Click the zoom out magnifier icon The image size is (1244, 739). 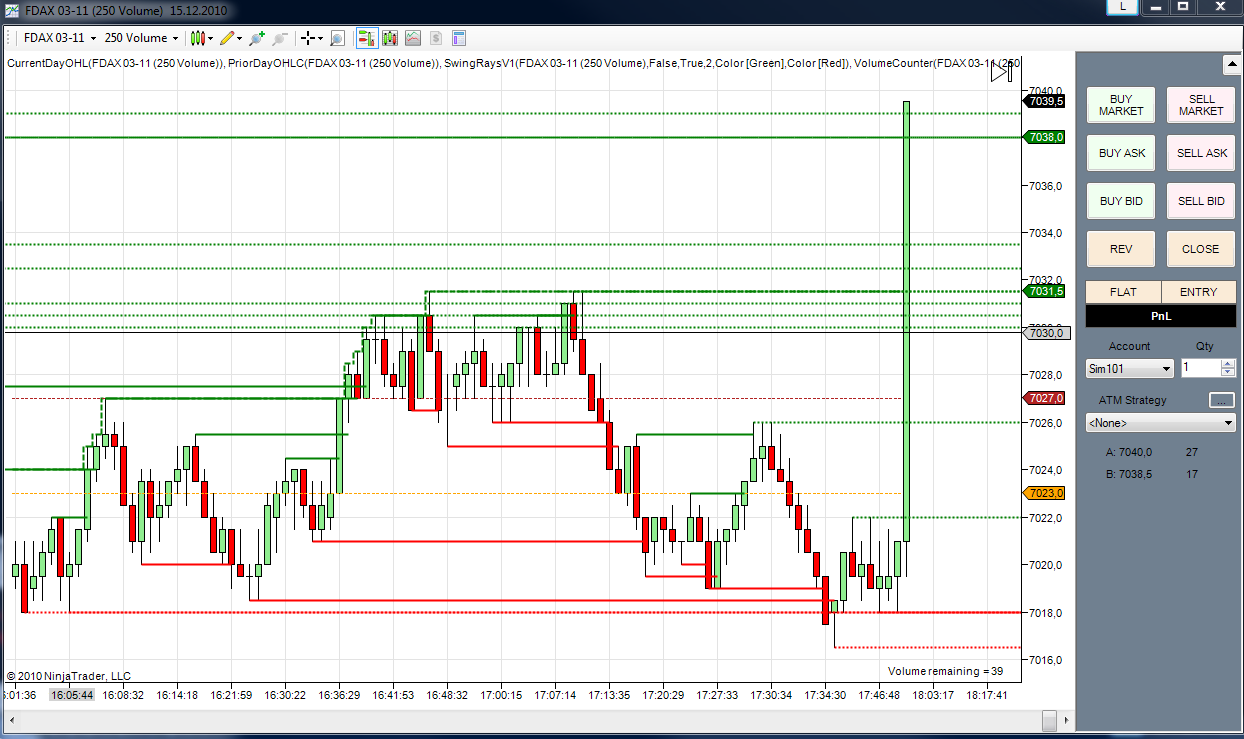point(280,38)
